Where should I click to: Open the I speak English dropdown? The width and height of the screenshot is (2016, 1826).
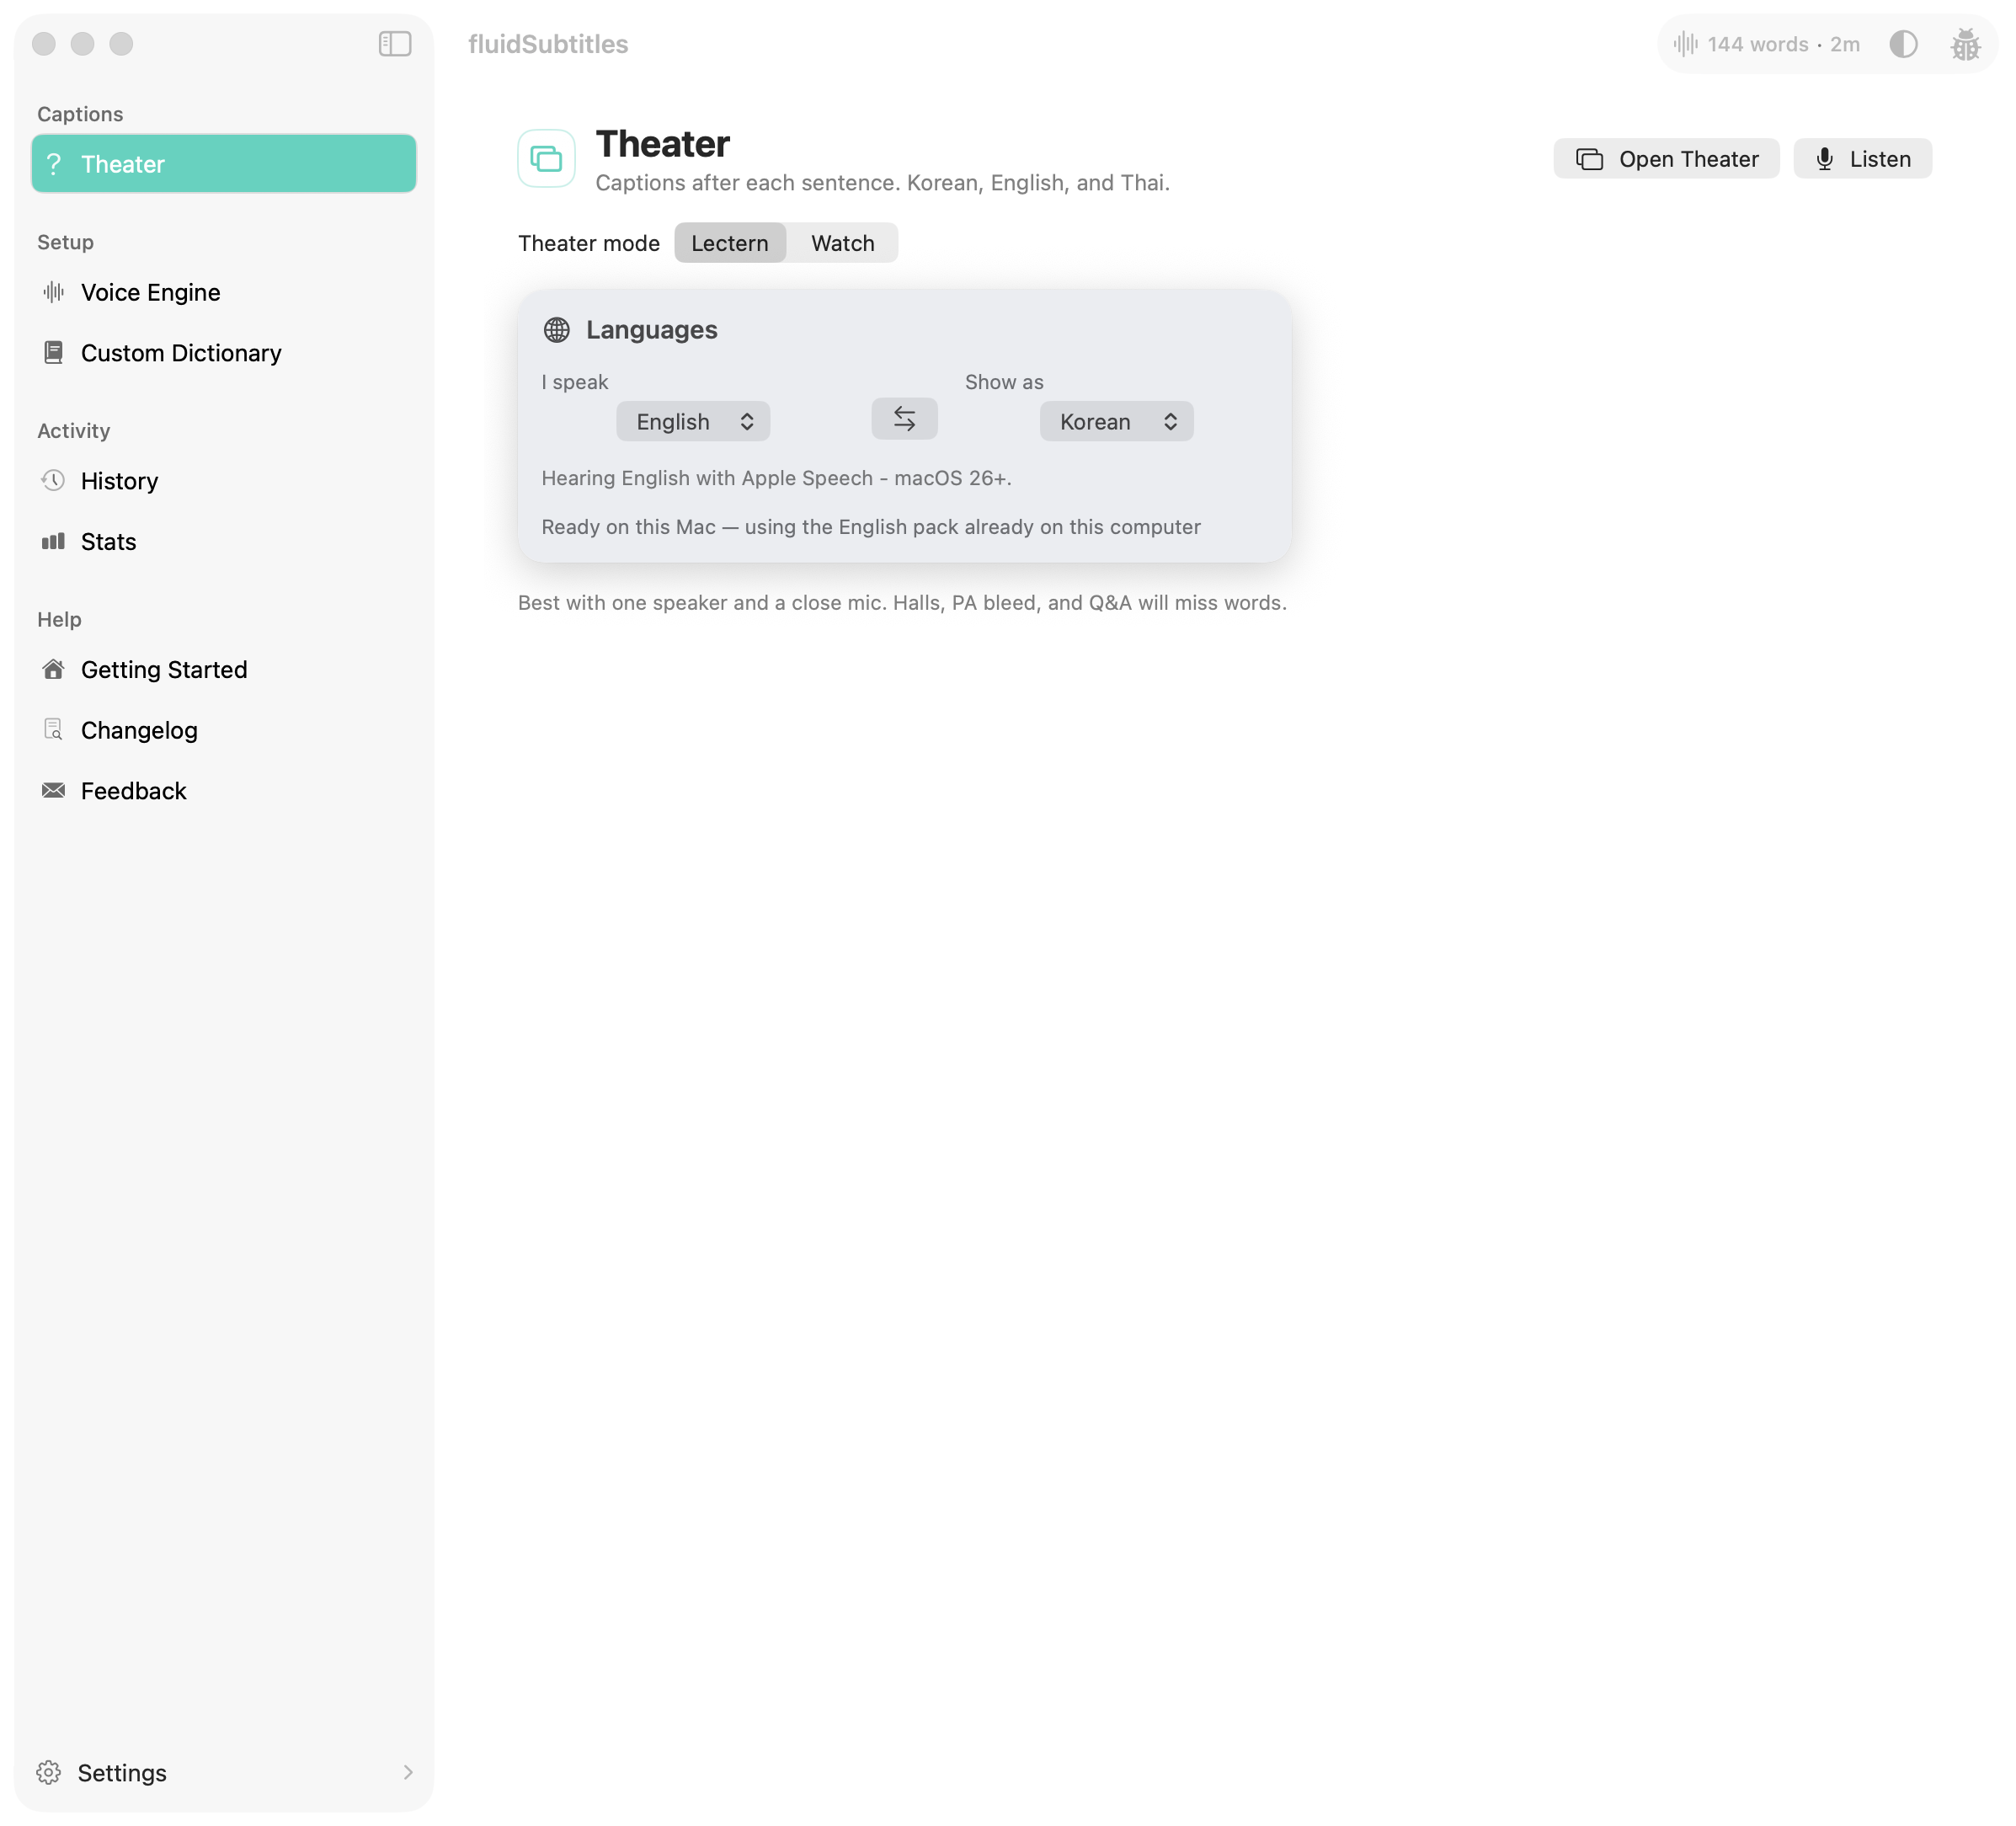coord(693,421)
